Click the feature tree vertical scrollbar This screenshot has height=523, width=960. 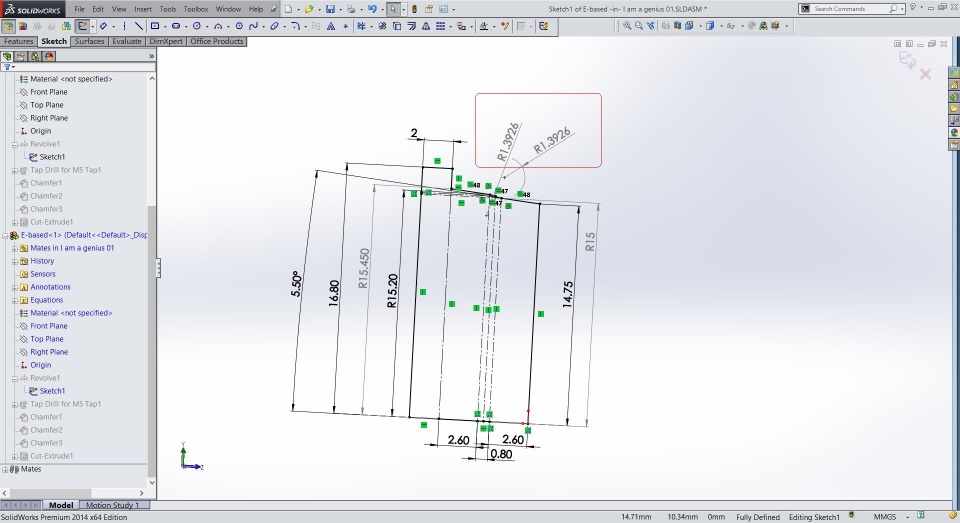point(152,280)
